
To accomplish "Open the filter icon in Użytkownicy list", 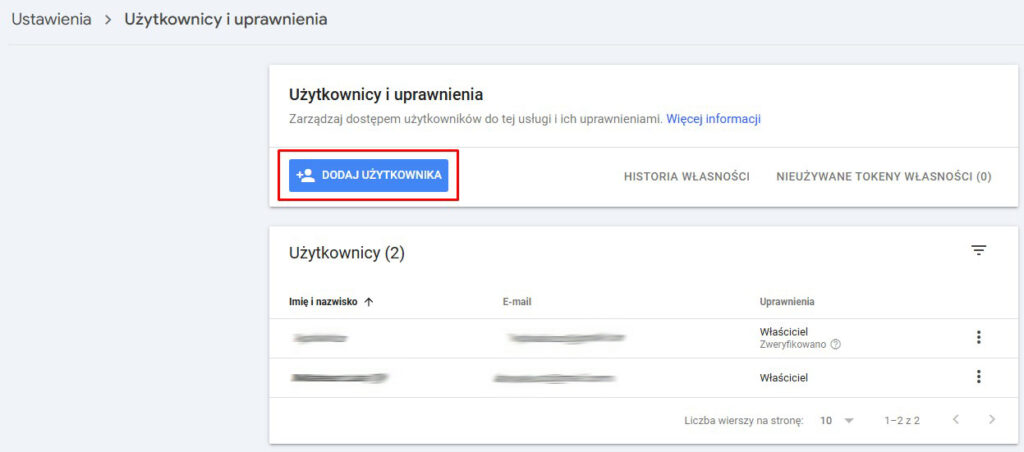I will tap(978, 251).
